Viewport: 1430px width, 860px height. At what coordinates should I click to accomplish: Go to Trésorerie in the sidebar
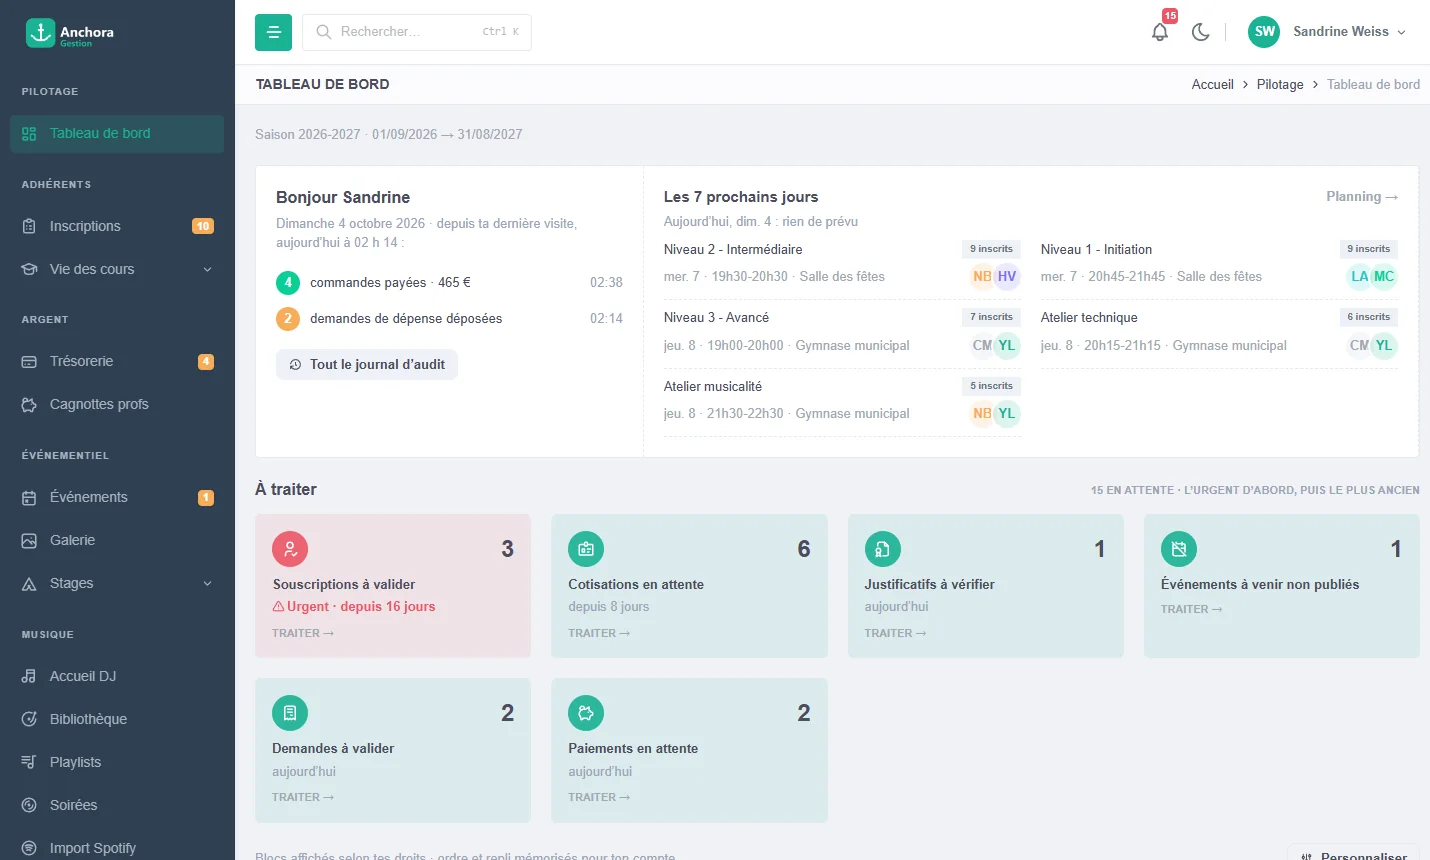(117, 361)
